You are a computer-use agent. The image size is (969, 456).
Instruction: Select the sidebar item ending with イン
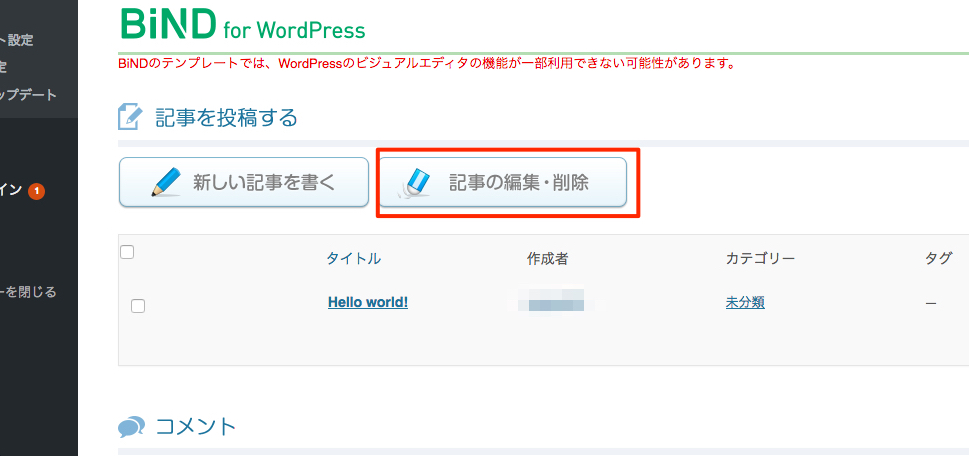coord(11,192)
